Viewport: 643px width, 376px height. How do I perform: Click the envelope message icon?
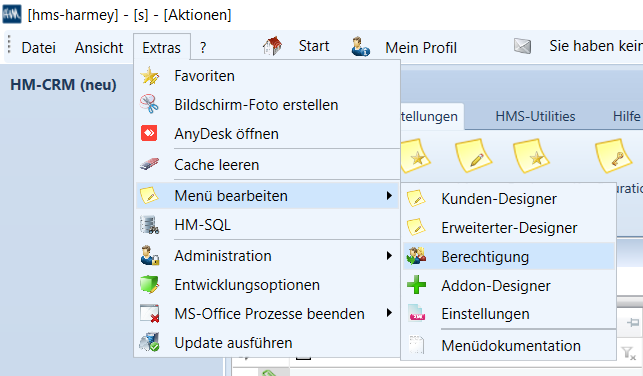(522, 46)
